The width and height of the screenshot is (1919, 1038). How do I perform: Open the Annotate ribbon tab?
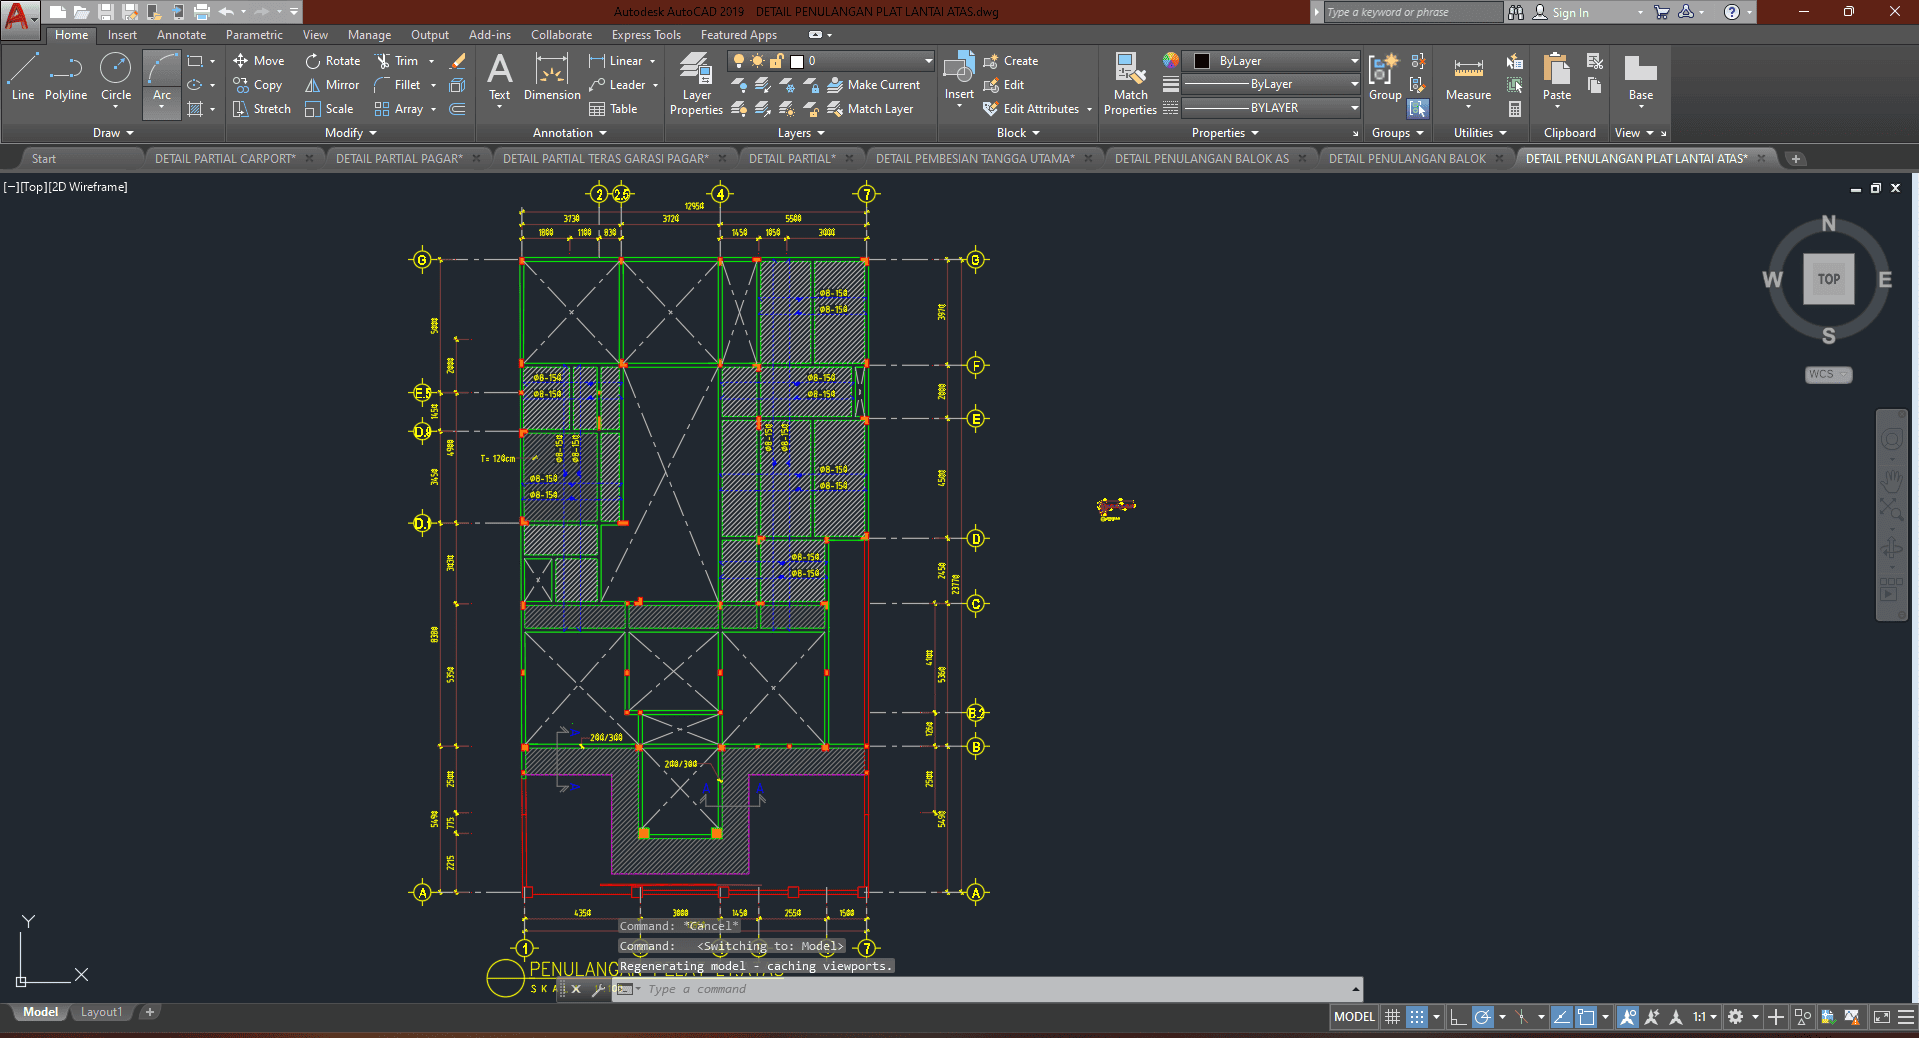point(181,35)
